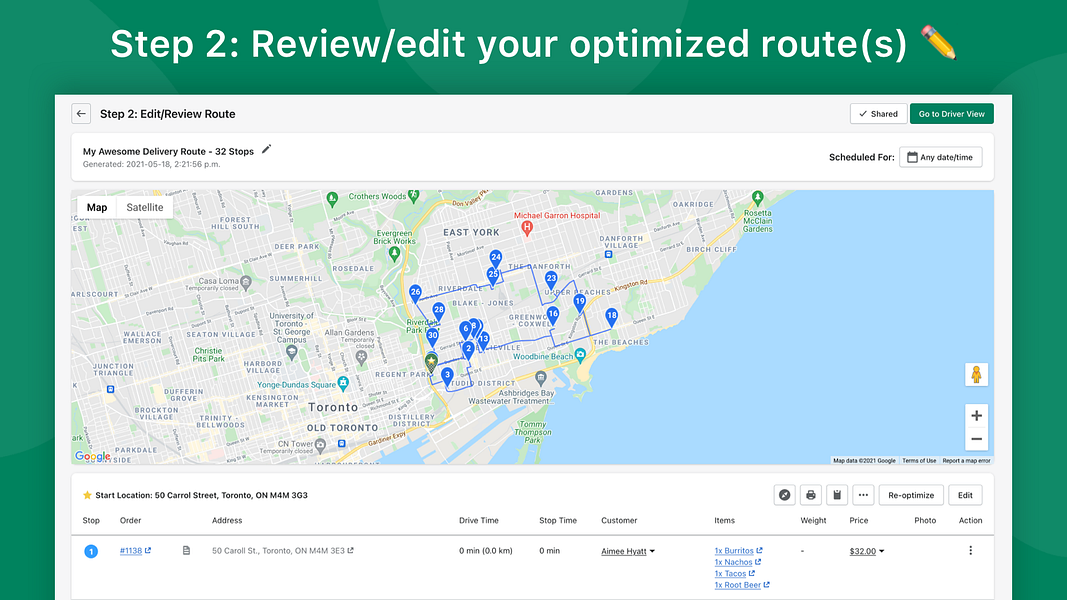Viewport: 1067px width, 600px height.
Task: Open the three-dot more options toolbar button
Action: coord(863,495)
